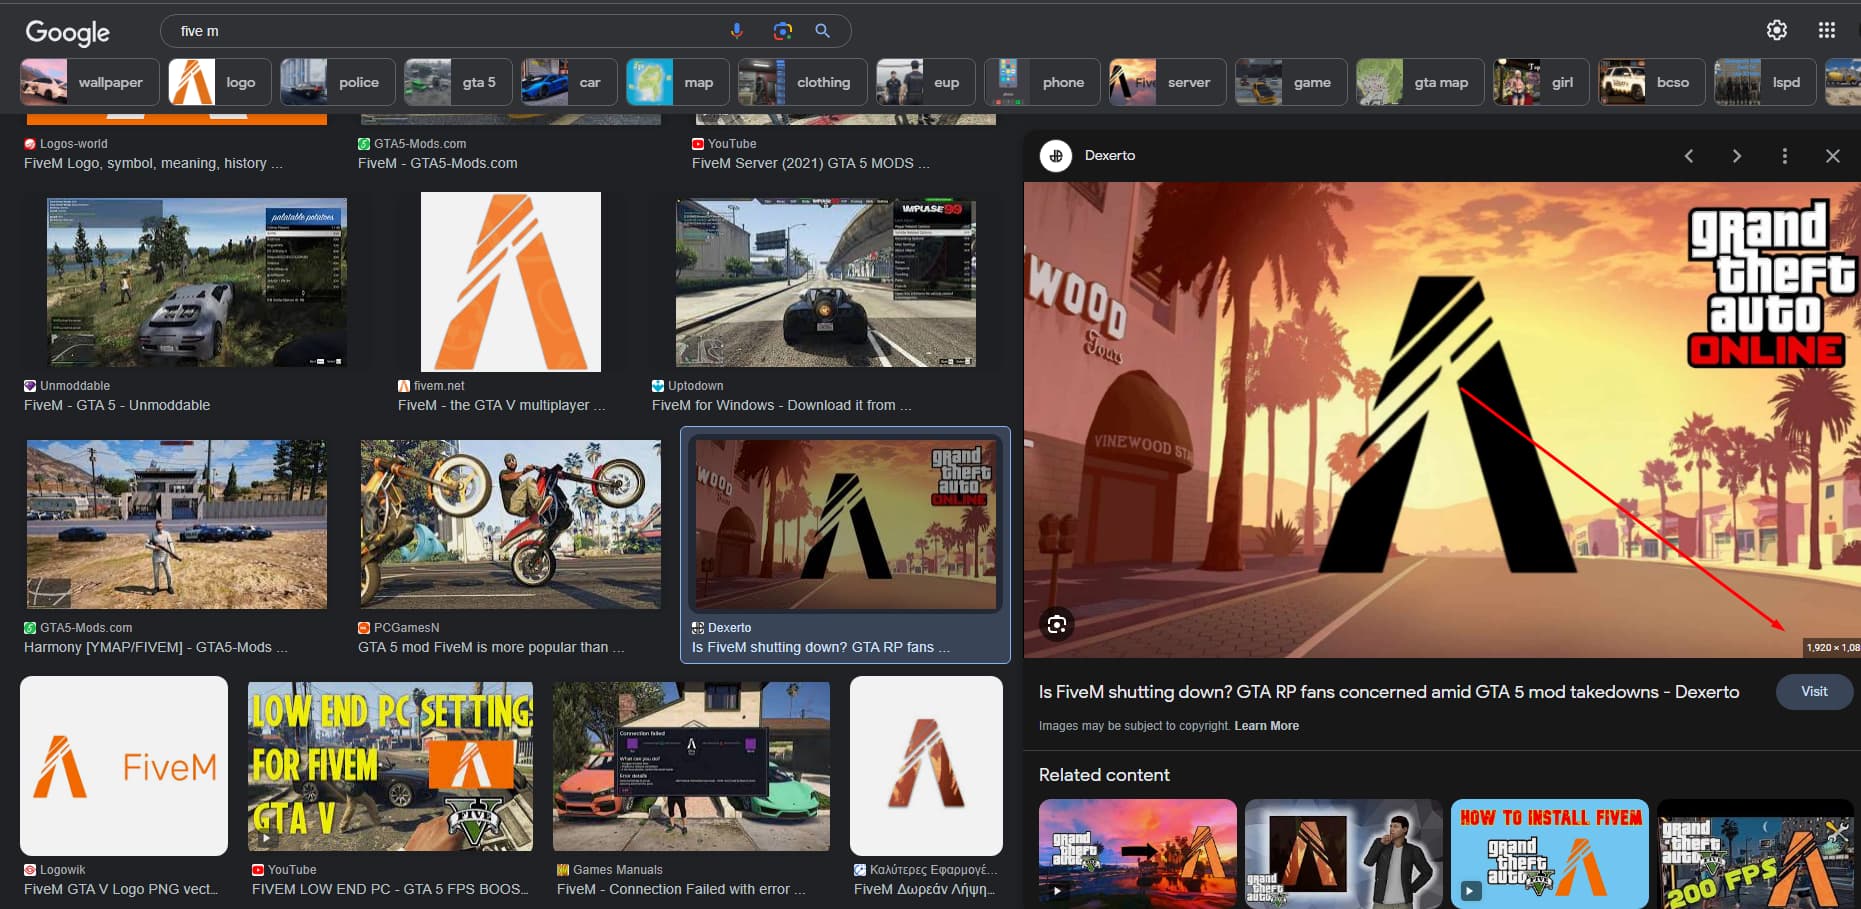Image resolution: width=1861 pixels, height=909 pixels.
Task: Open Google Lens image search
Action: (782, 31)
